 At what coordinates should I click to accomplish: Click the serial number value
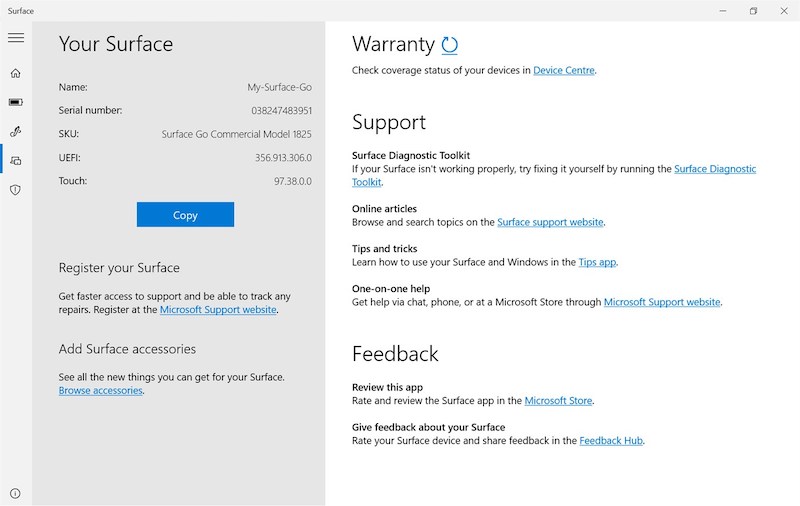click(x=281, y=110)
